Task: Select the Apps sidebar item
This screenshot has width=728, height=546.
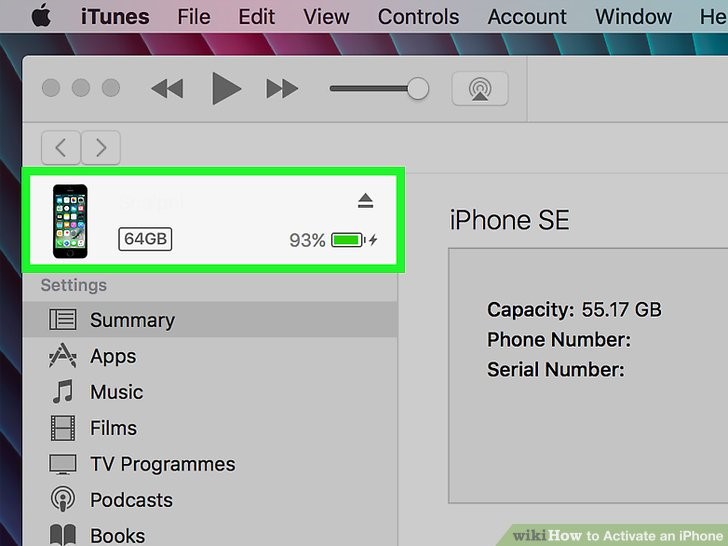Action: point(210,356)
